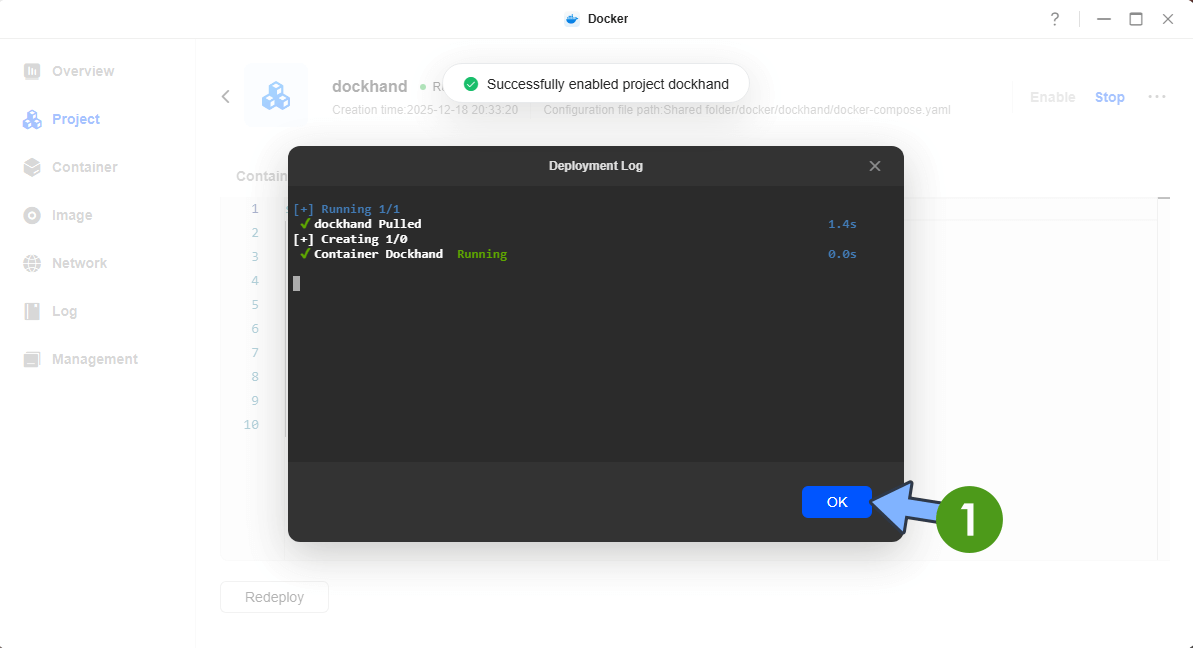Click the back chevron beside dockhand
This screenshot has height=648, width=1193.
pyautogui.click(x=225, y=96)
